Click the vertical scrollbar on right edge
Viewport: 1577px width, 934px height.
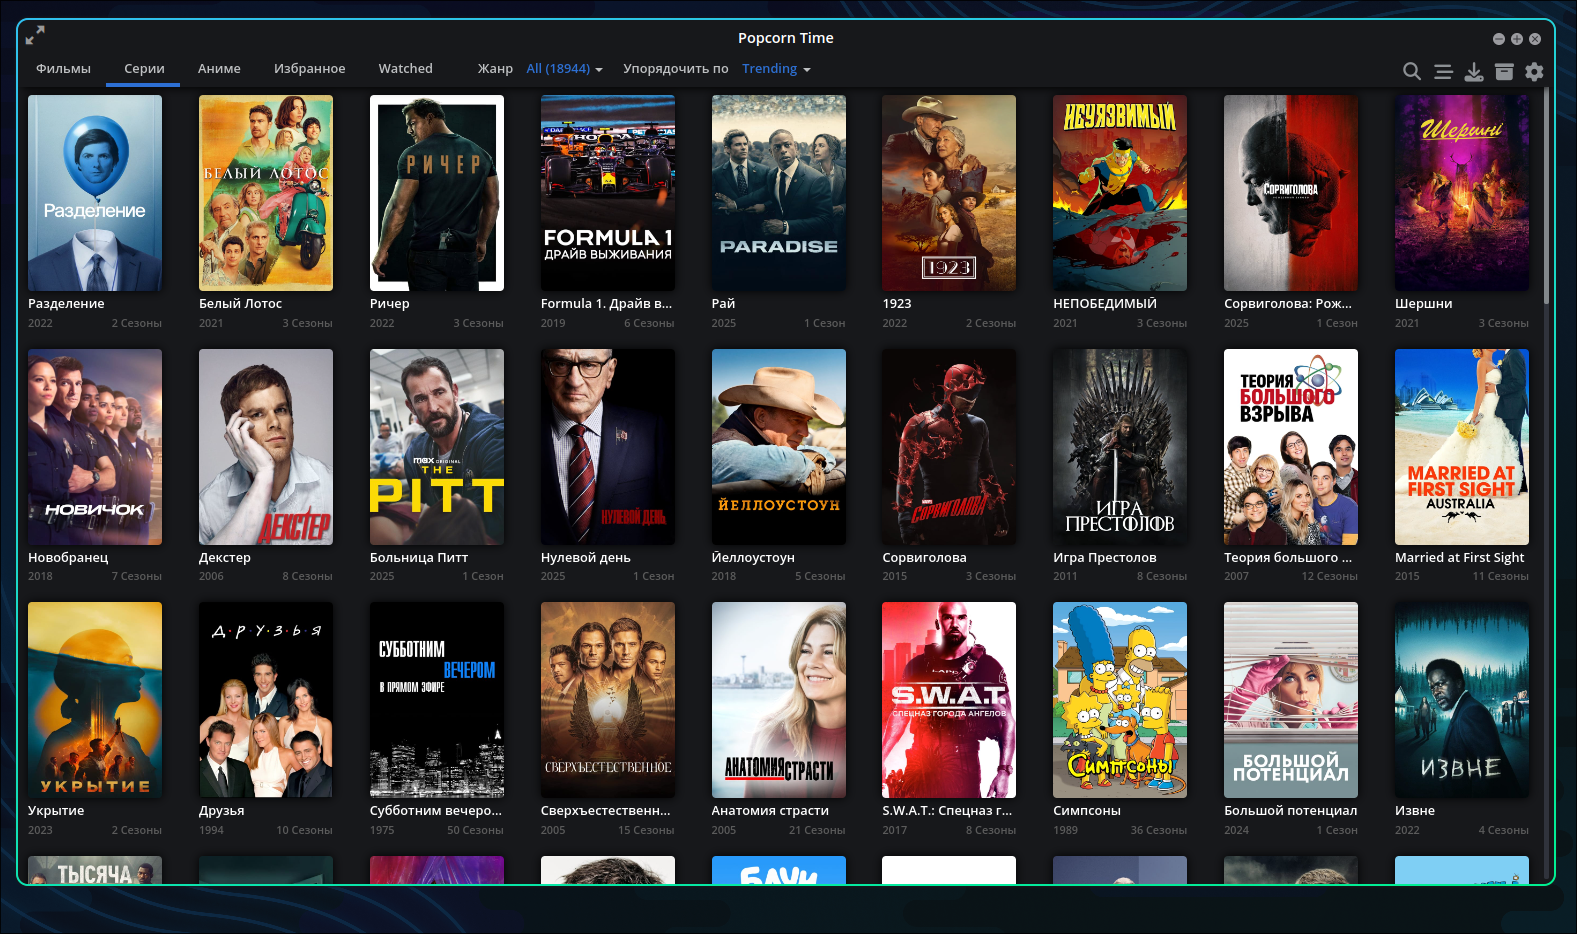pos(1546,195)
